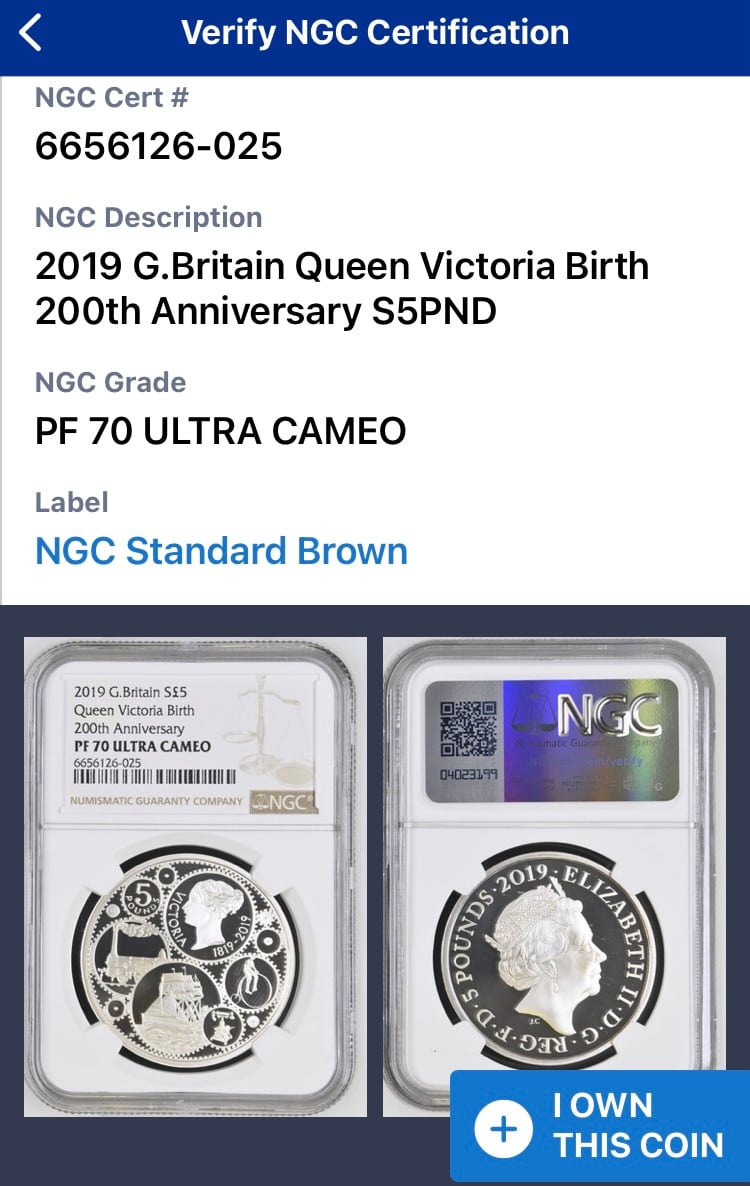Screen dimensions: 750x1186
Task: Go back using the header arrow
Action: pos(30,33)
